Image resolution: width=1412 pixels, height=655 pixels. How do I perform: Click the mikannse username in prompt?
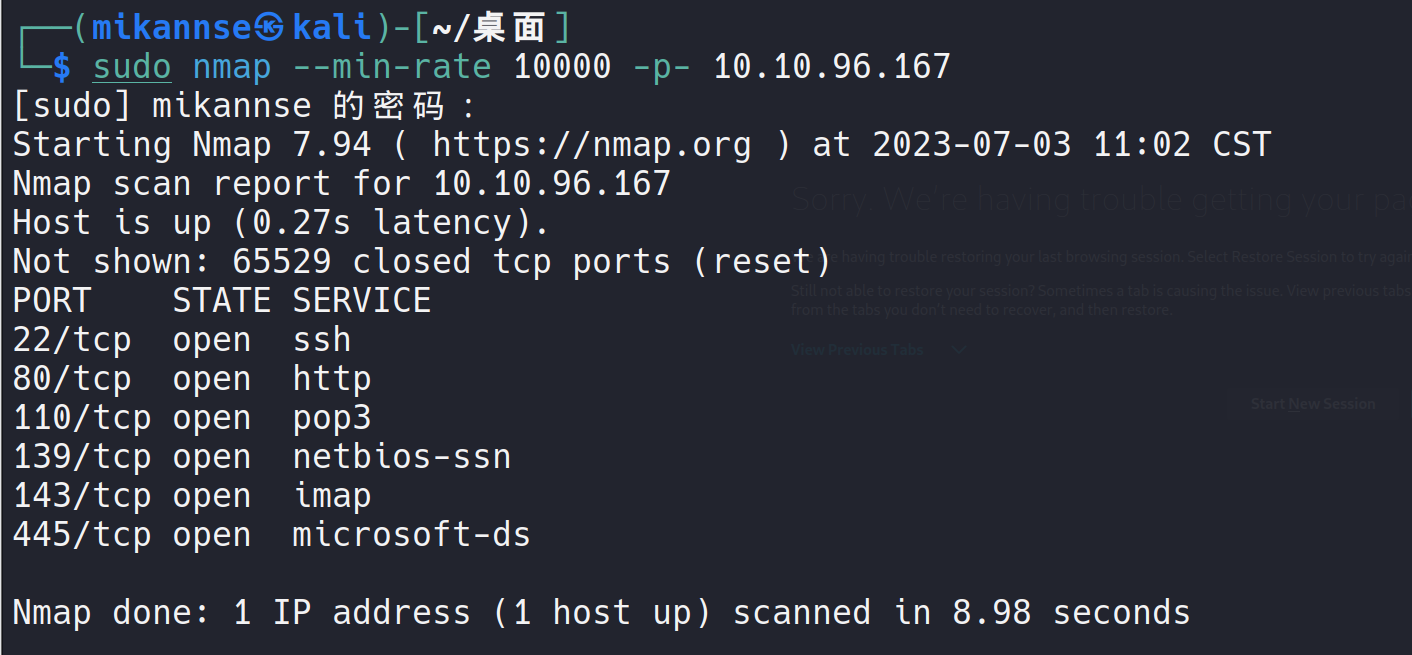(x=171, y=28)
